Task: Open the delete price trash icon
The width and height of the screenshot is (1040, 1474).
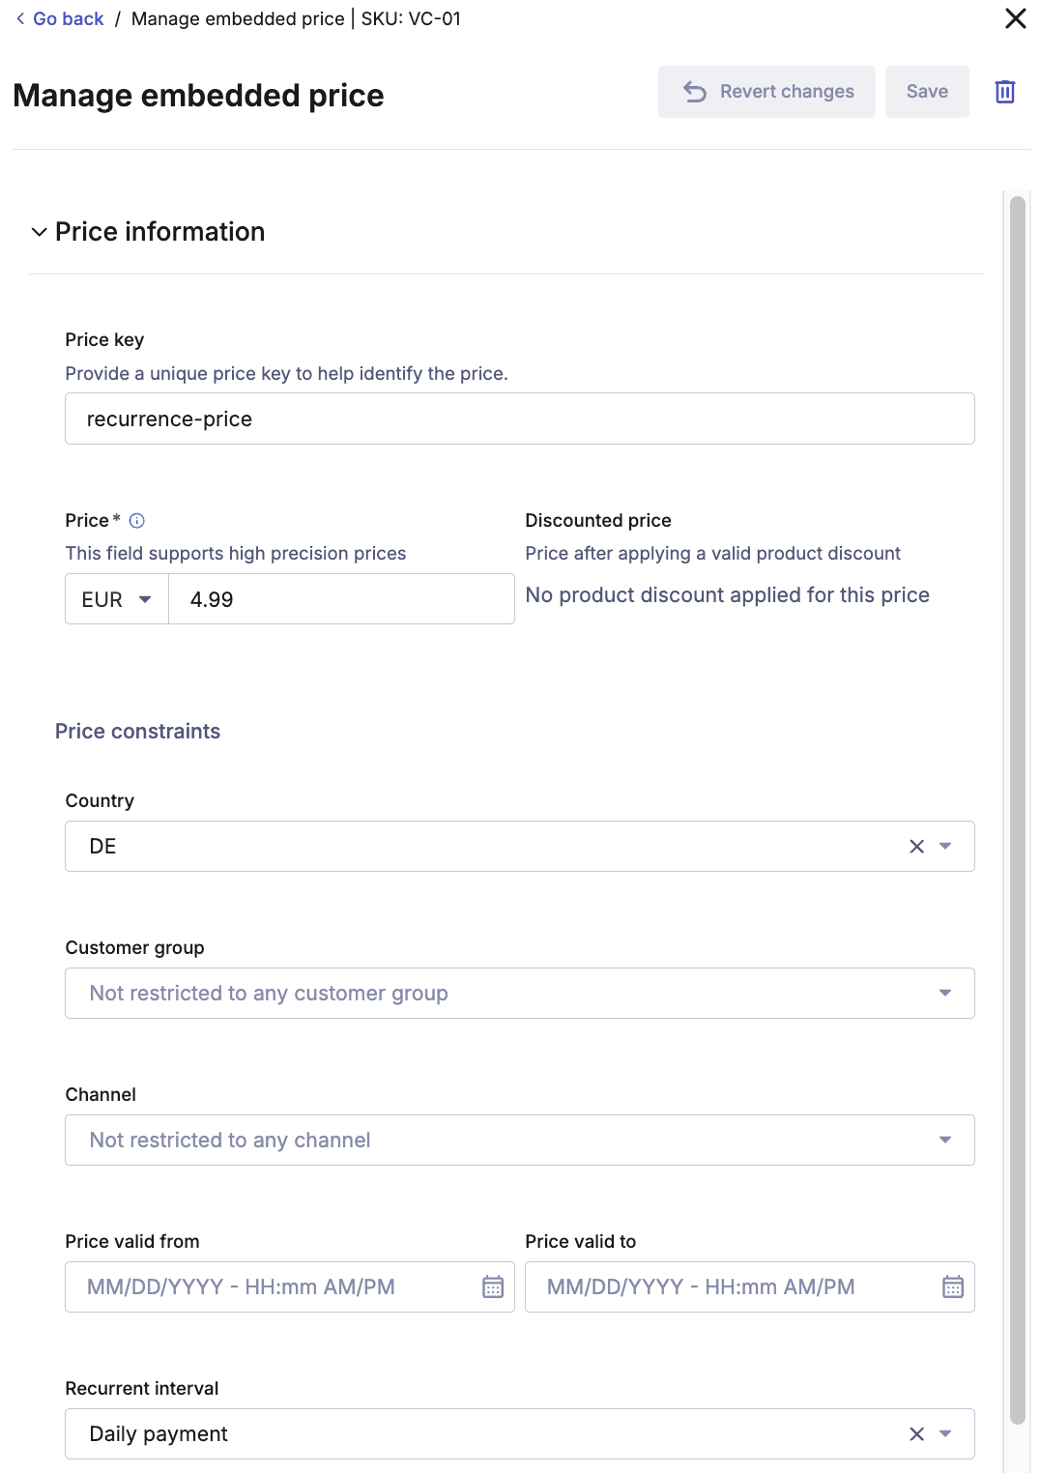Action: coord(1005,91)
